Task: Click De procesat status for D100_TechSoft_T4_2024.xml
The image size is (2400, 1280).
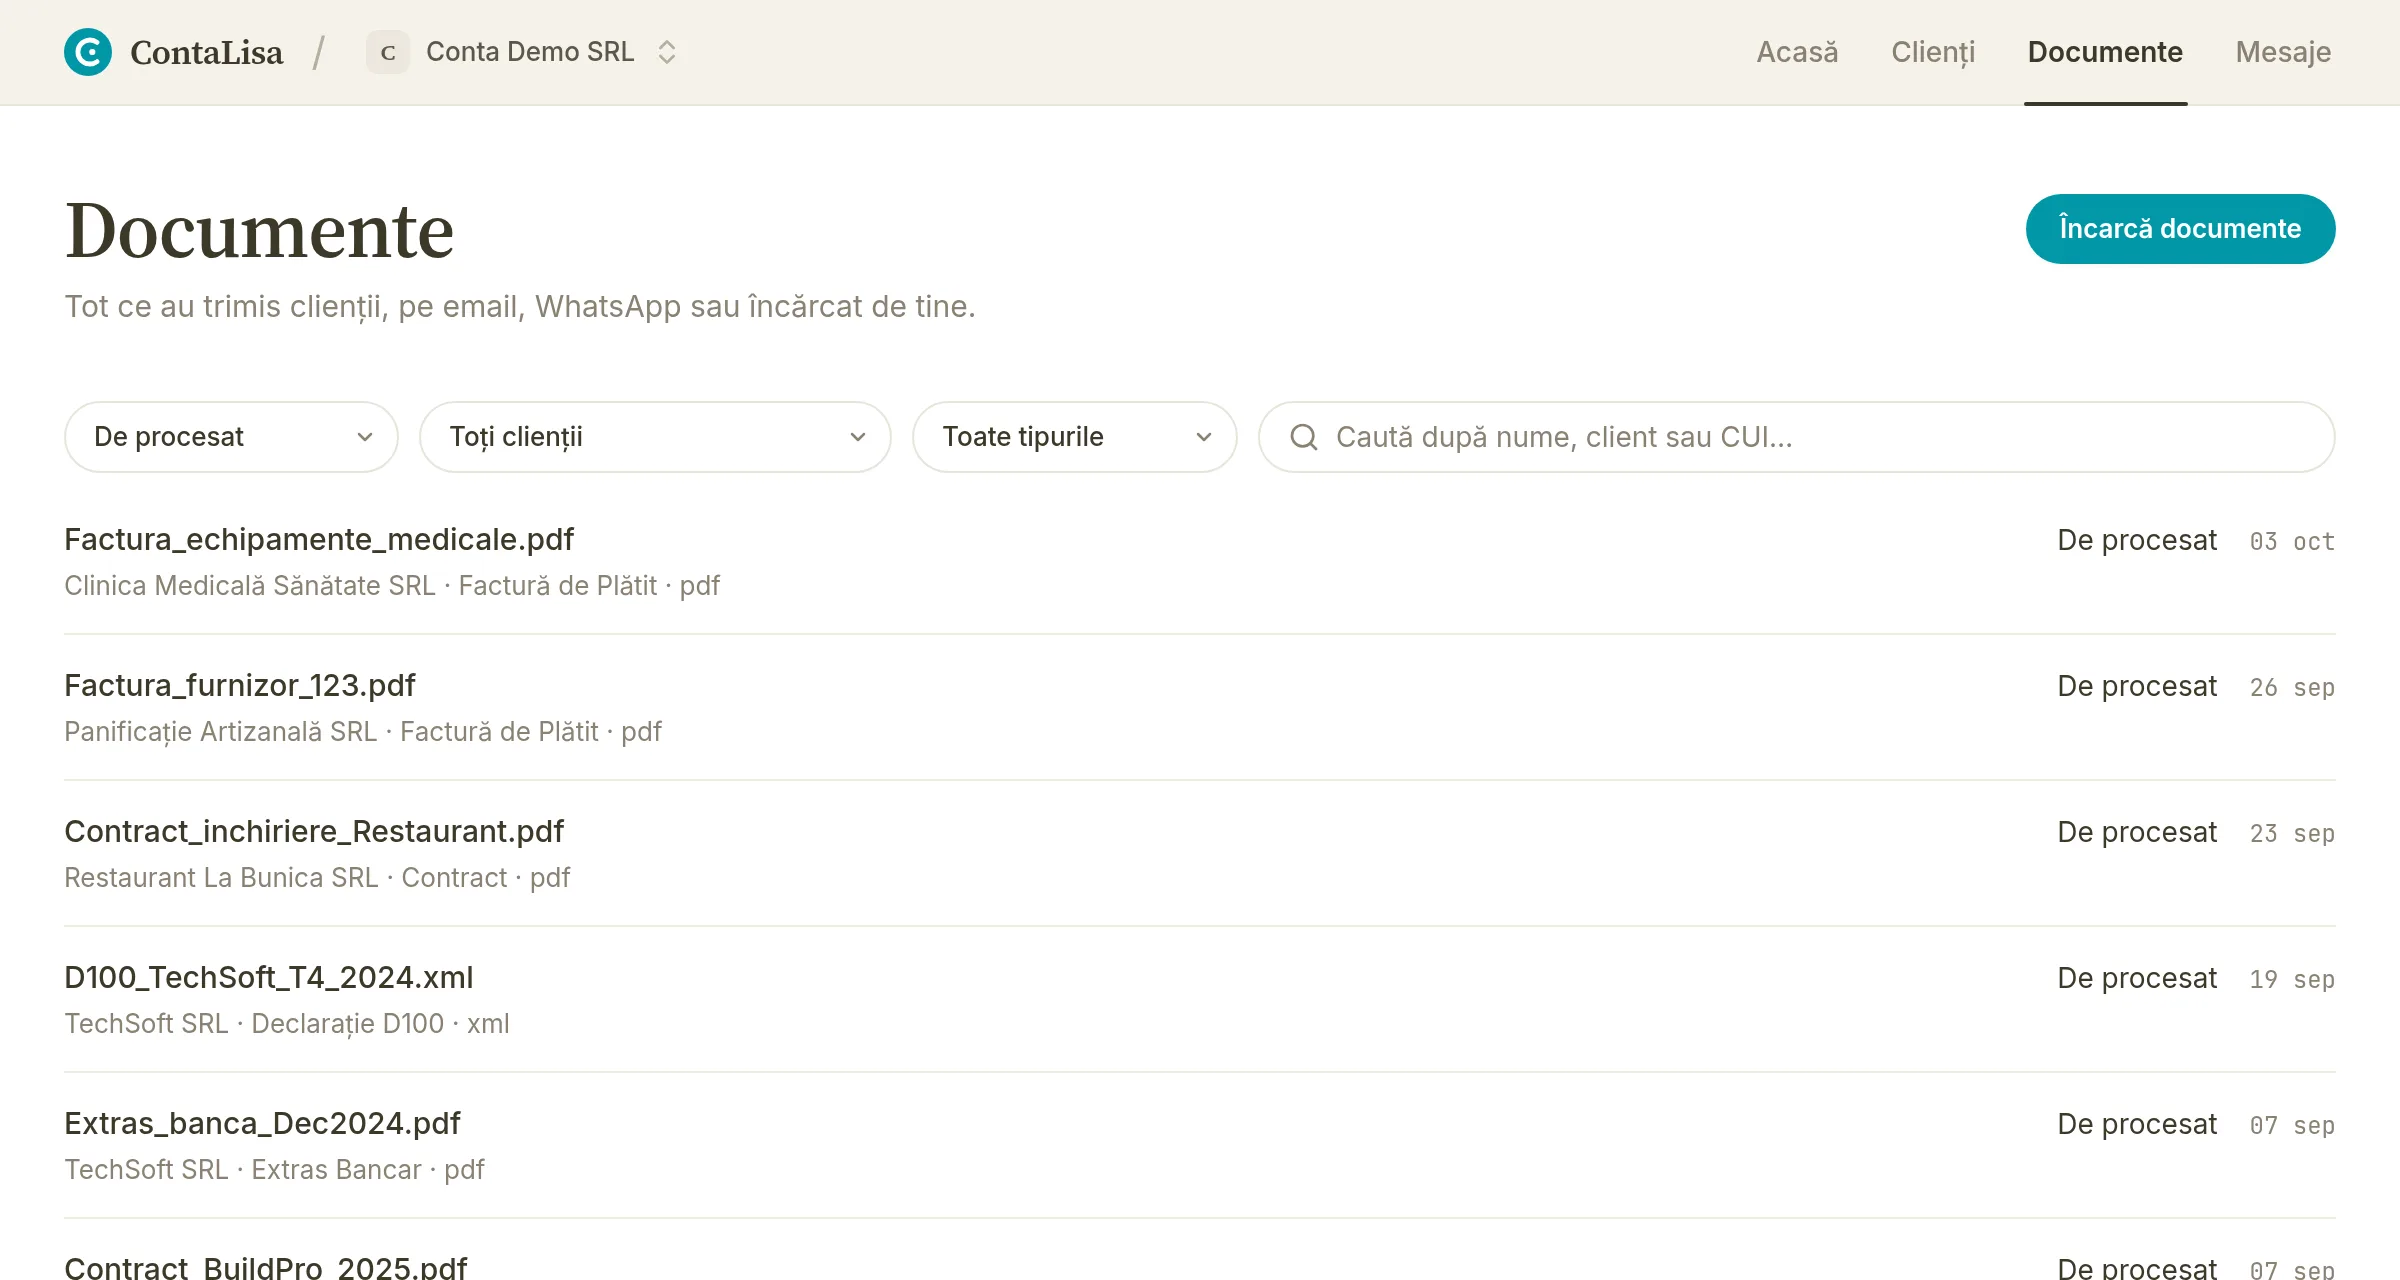Action: tap(2137, 978)
